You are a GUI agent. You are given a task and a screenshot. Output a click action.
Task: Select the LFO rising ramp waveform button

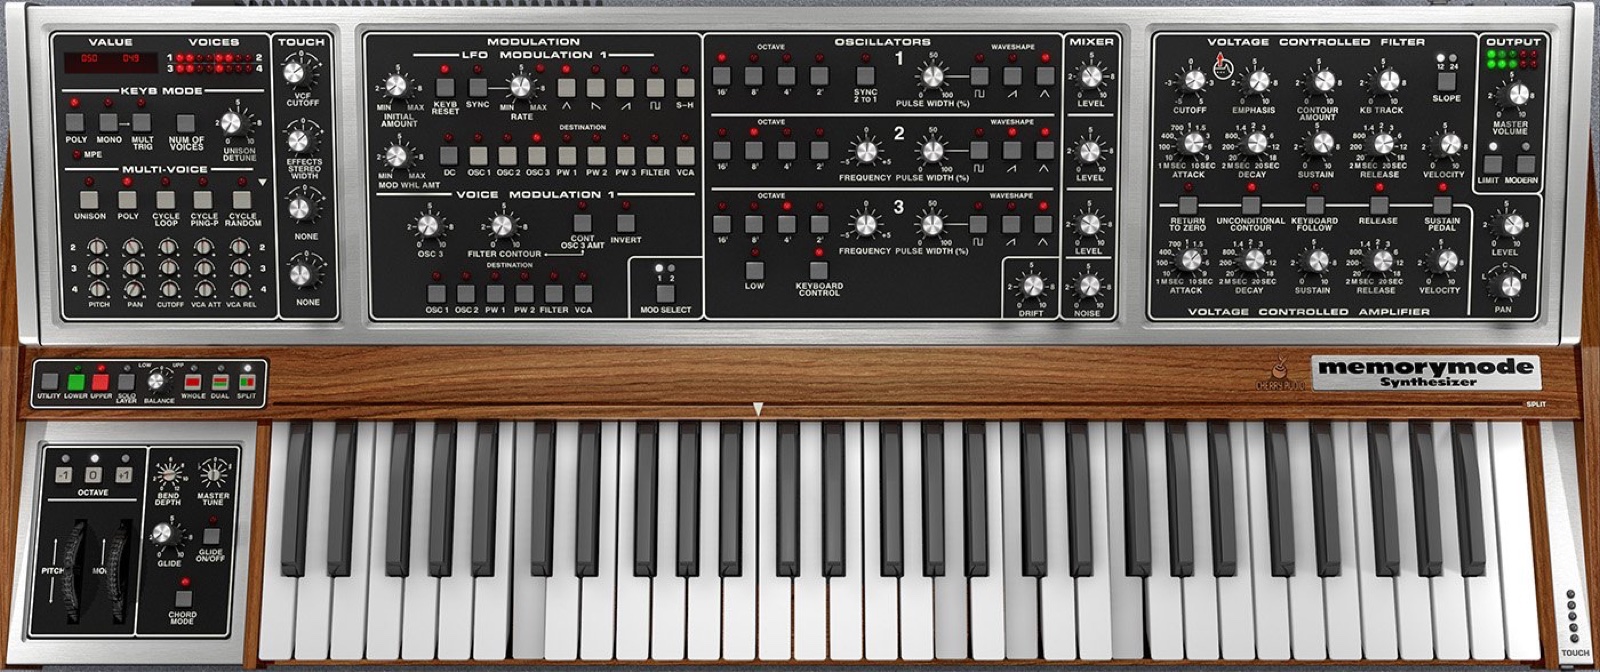click(x=625, y=87)
